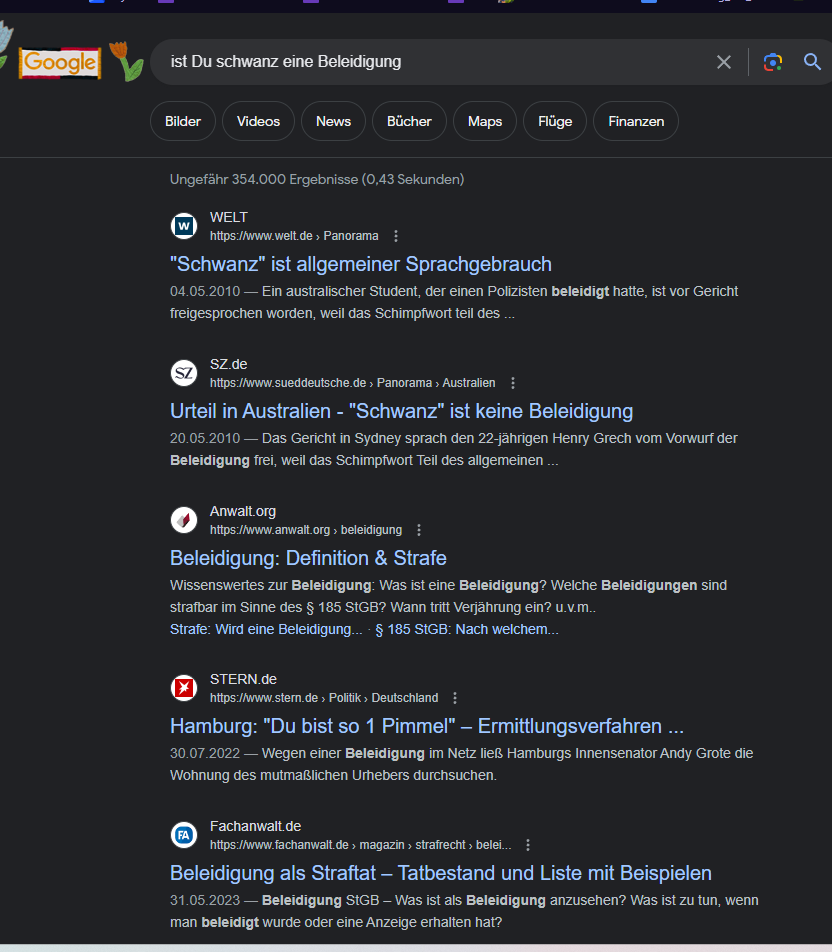Click the fachanwalt.de magazin › strafrecht URL
832x952 pixels.
[x=360, y=845]
